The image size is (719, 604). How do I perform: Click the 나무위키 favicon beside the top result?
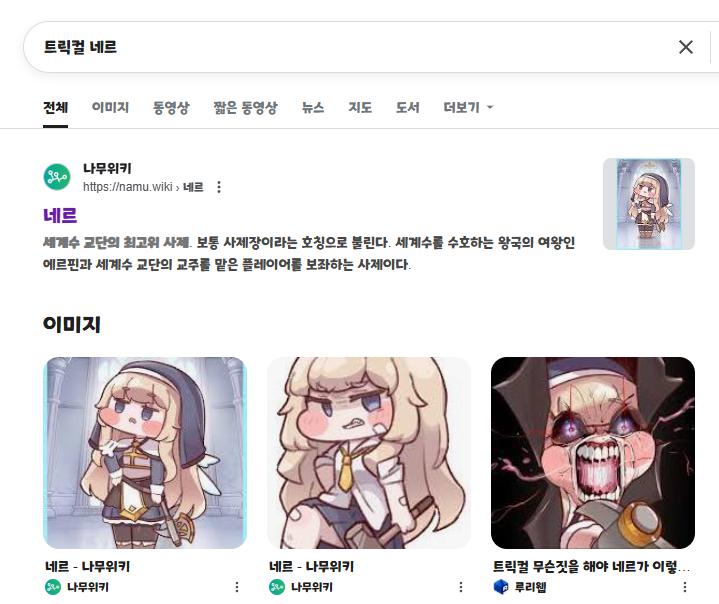[x=57, y=177]
